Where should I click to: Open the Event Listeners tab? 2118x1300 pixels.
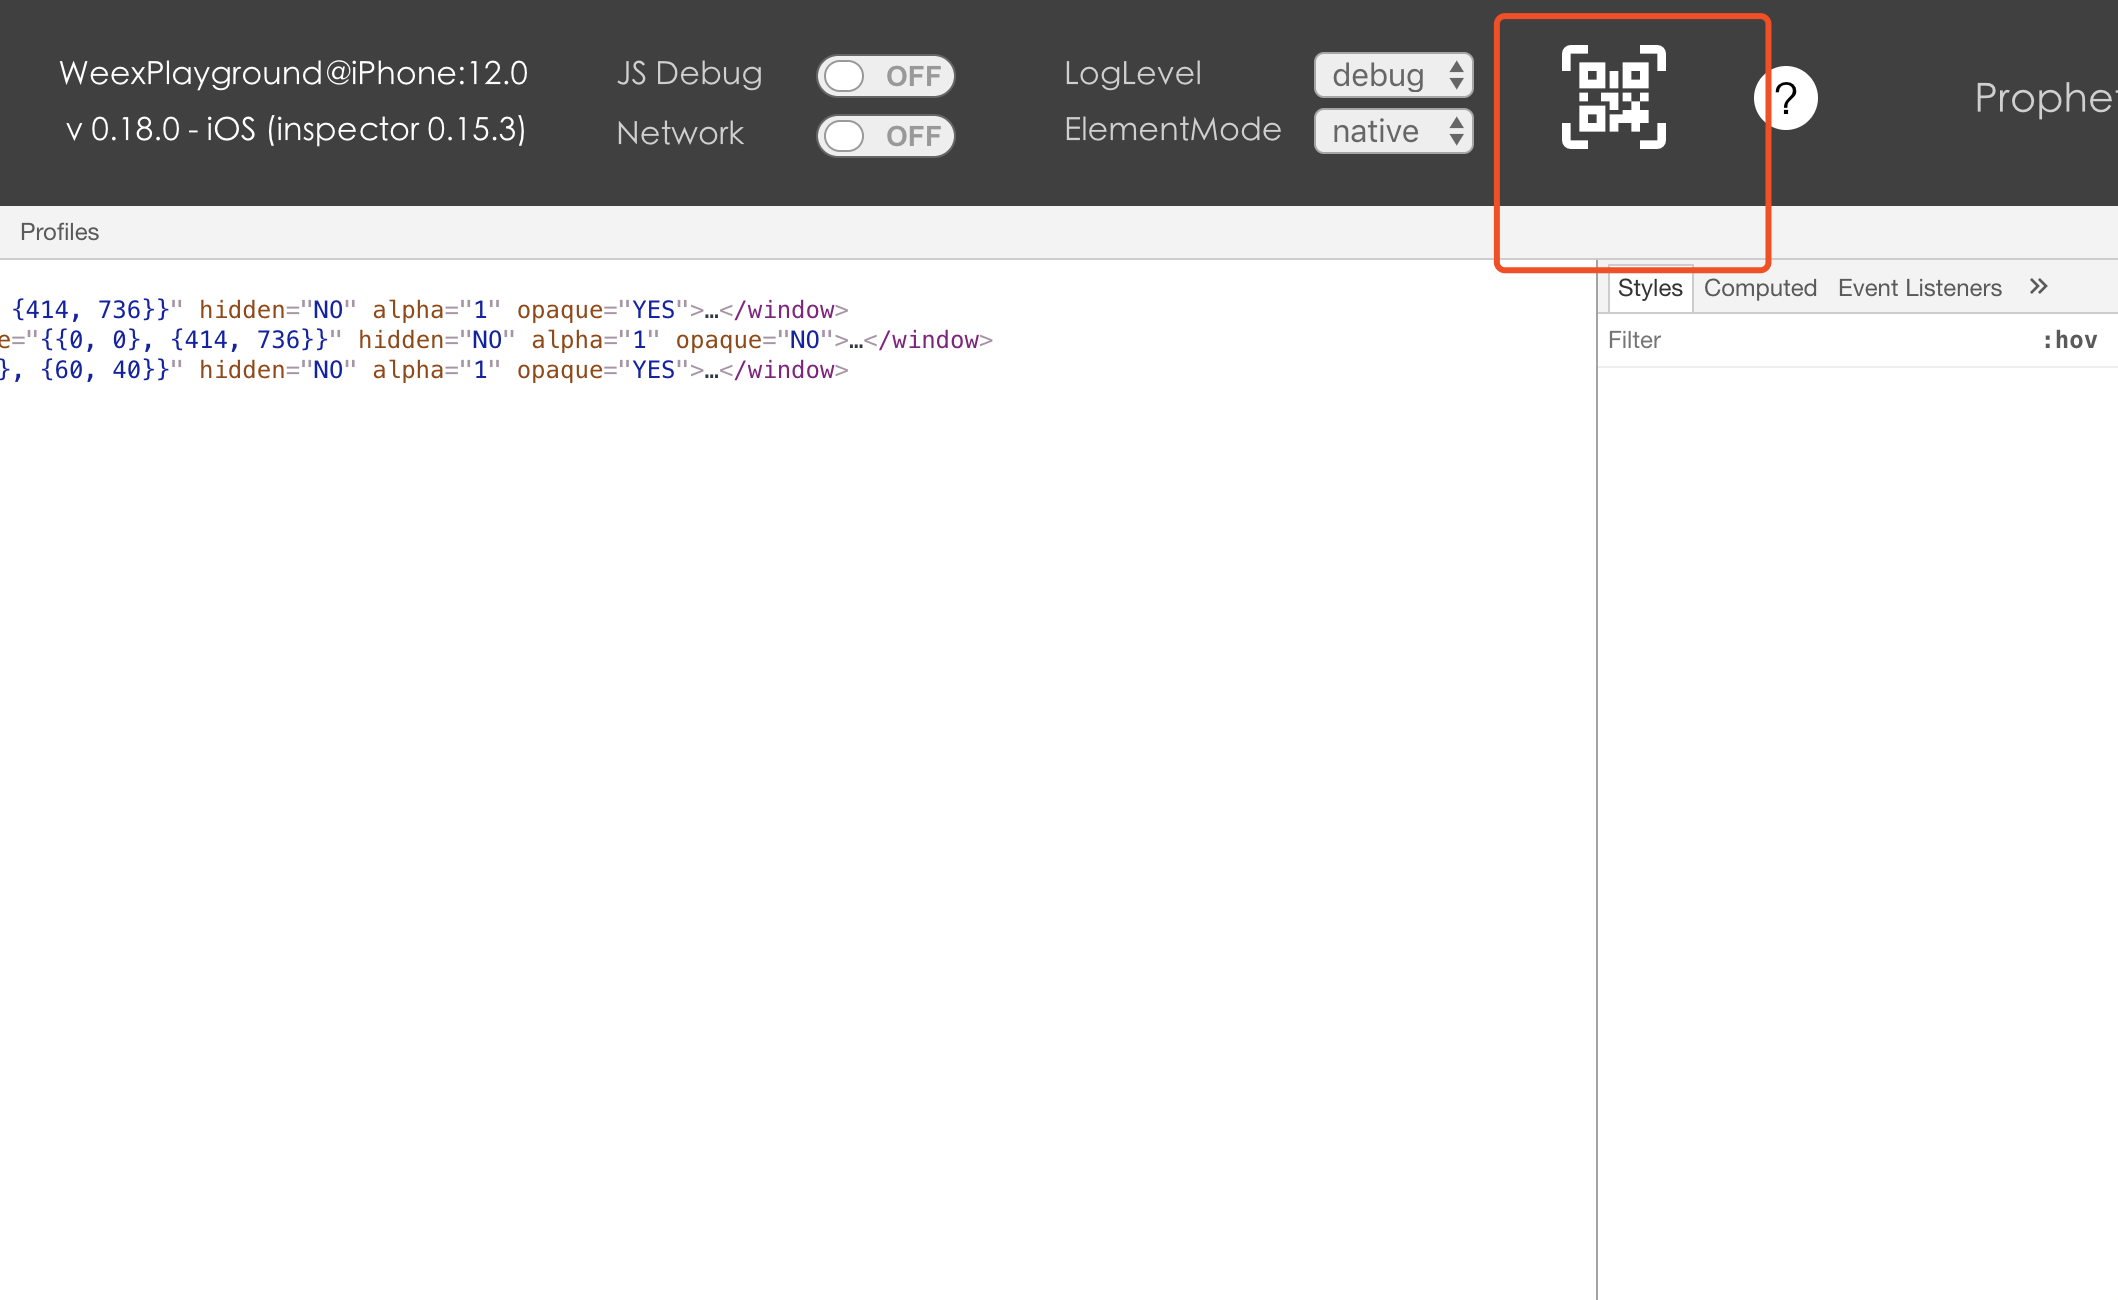coord(1919,287)
